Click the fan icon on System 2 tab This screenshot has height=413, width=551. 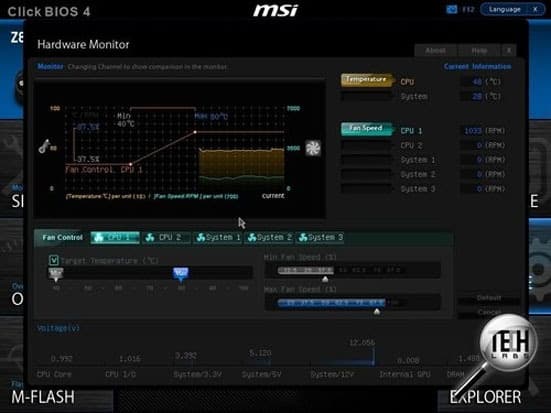click(252, 238)
